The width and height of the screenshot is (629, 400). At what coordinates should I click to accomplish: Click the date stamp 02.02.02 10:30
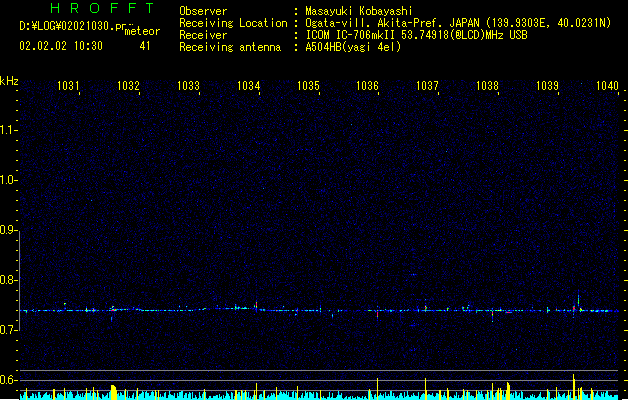coord(61,46)
